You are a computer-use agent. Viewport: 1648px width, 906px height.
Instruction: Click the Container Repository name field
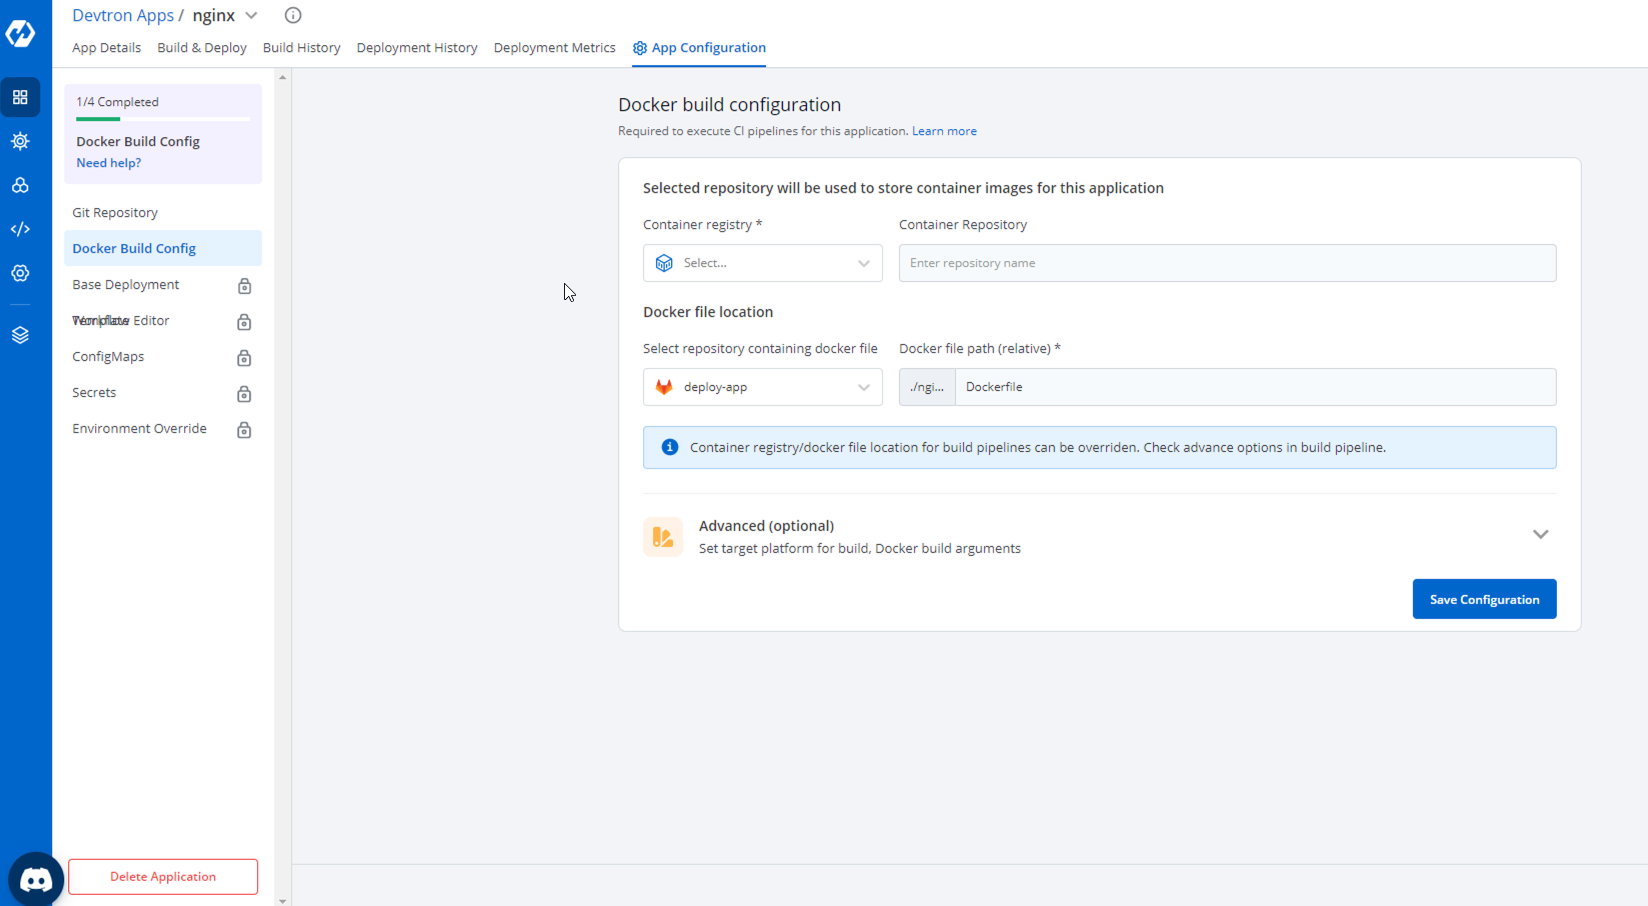[1227, 263]
